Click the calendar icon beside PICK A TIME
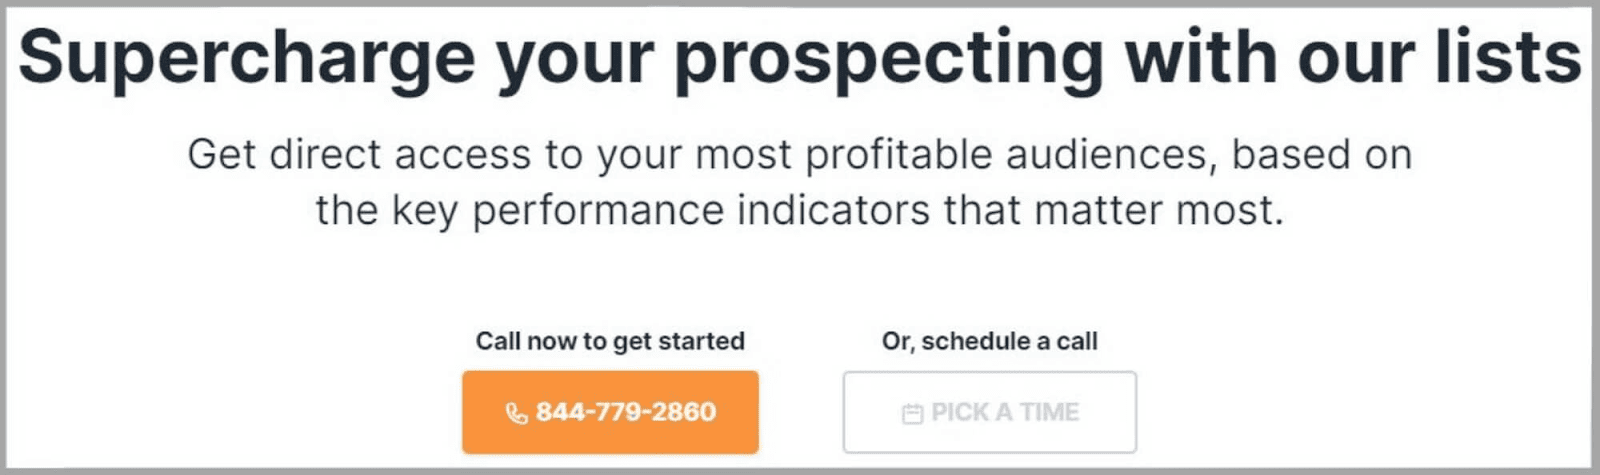The image size is (1600, 475). [x=912, y=413]
